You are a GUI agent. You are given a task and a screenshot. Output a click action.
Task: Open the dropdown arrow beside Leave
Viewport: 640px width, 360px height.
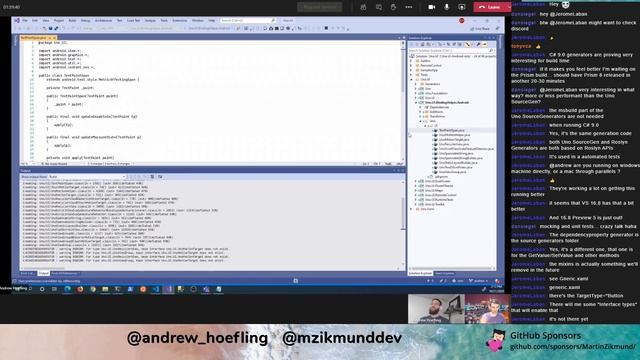[509, 7]
